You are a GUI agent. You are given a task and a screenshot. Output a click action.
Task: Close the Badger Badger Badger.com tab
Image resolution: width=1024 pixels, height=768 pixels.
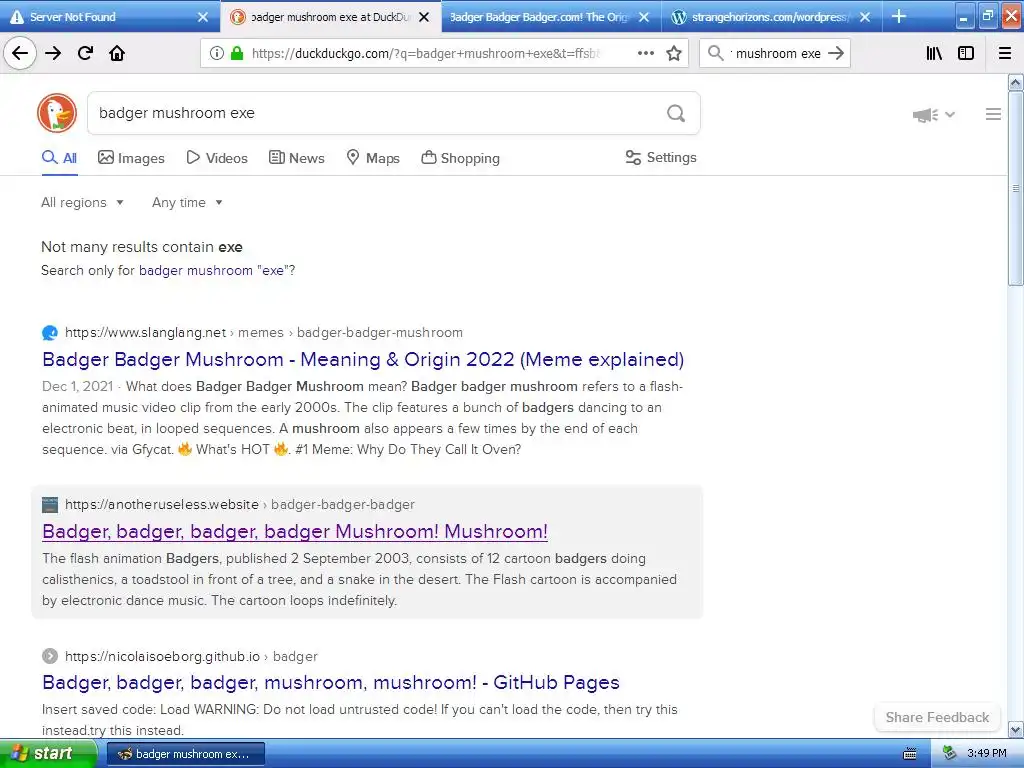(644, 17)
